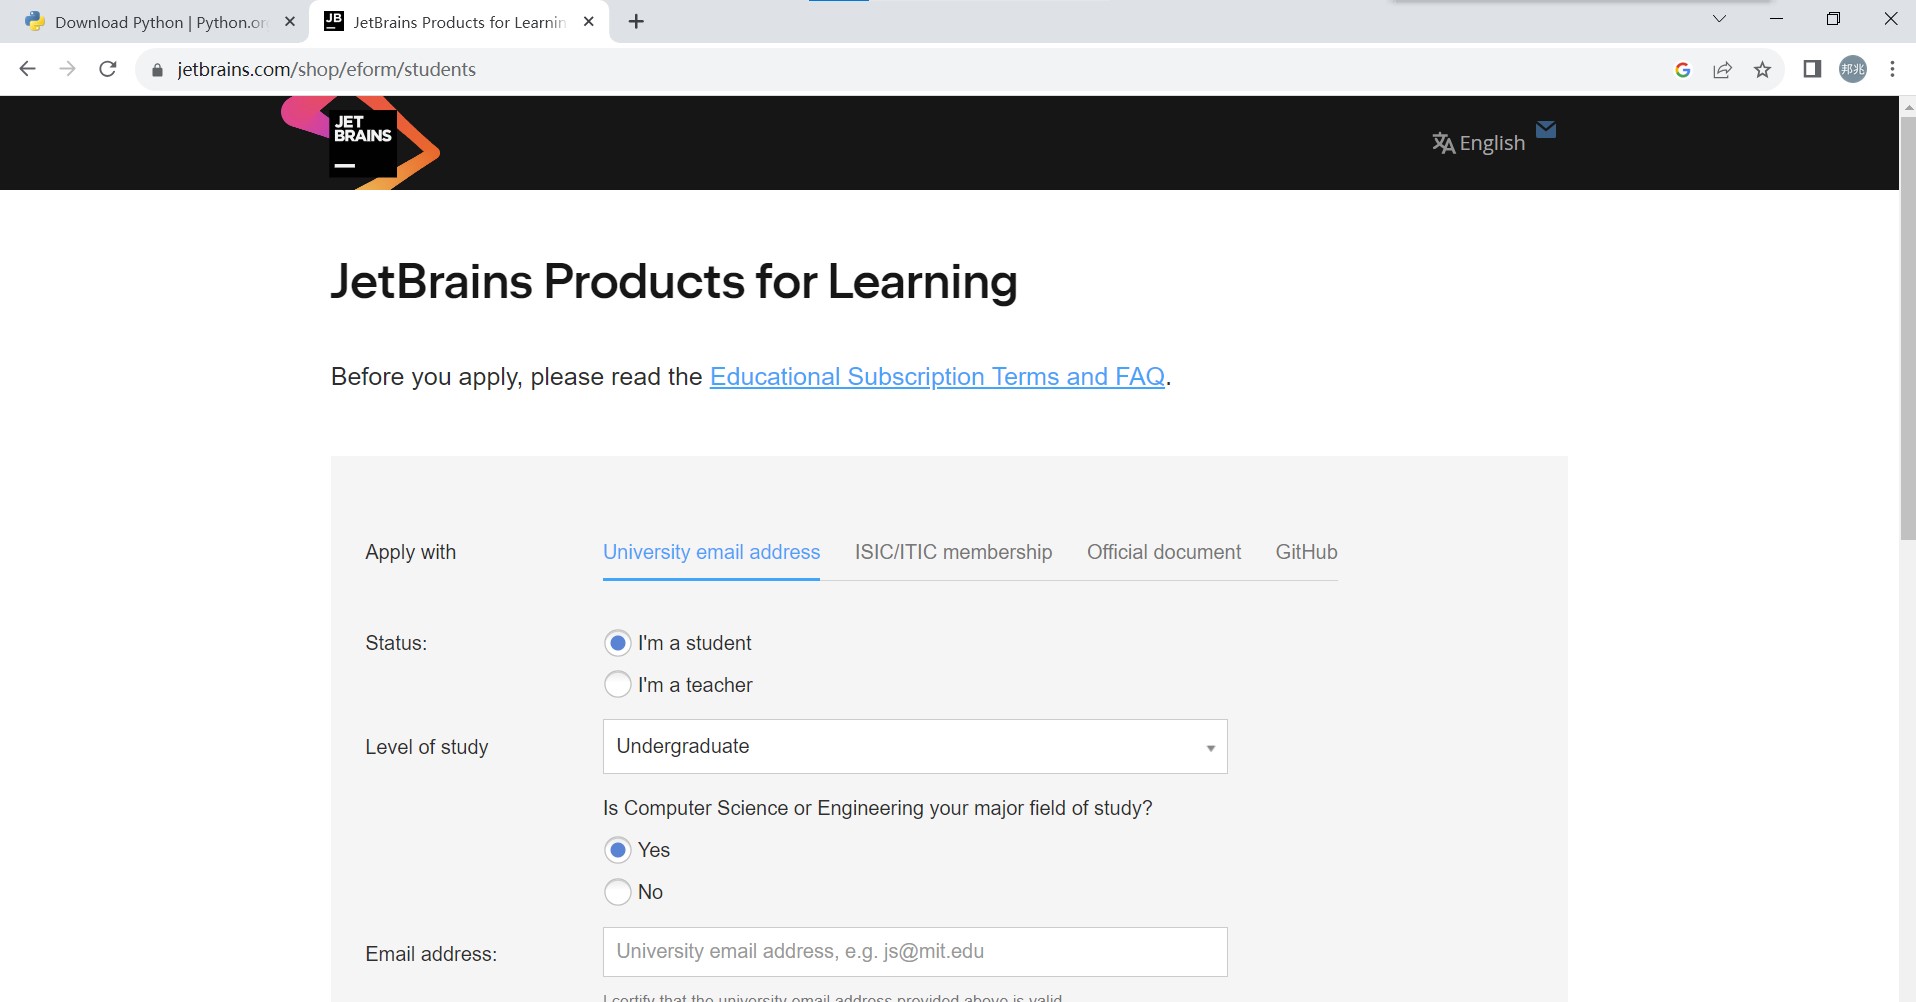1916x1002 pixels.
Task: Select University email address tab
Action: point(711,552)
